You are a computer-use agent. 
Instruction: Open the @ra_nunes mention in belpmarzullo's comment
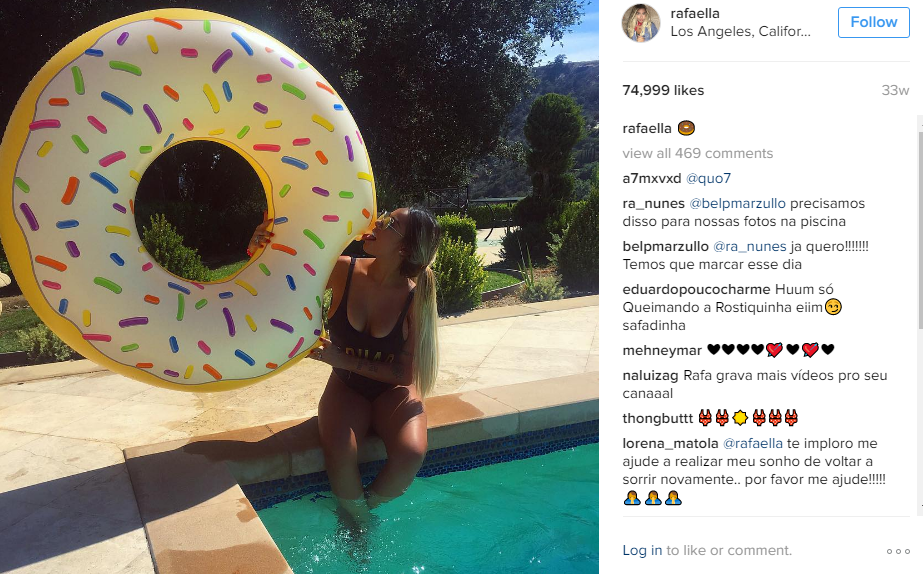point(749,247)
